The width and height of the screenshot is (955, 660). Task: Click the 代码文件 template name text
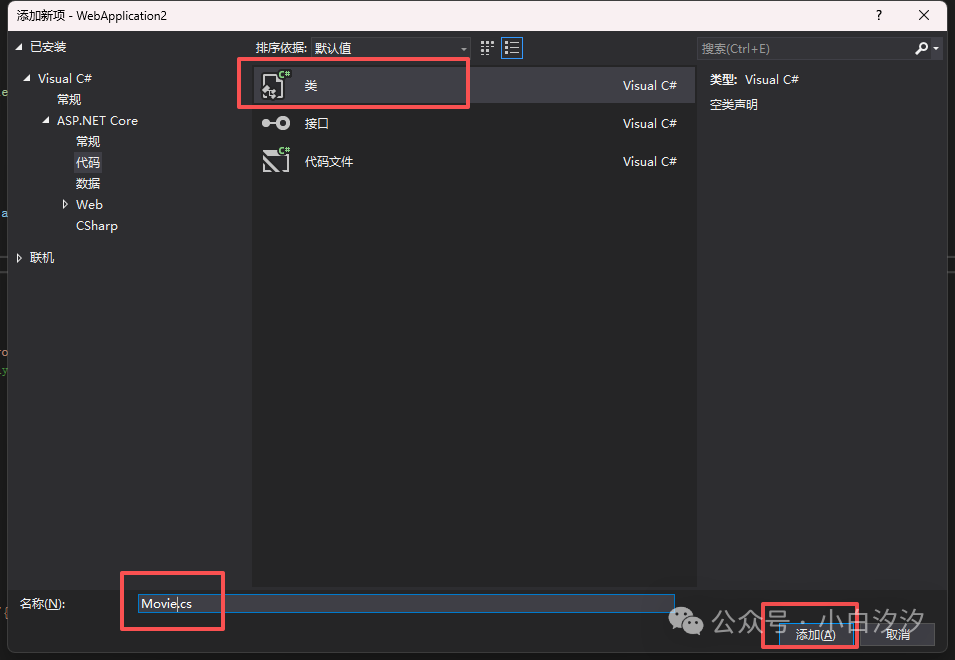coord(329,161)
